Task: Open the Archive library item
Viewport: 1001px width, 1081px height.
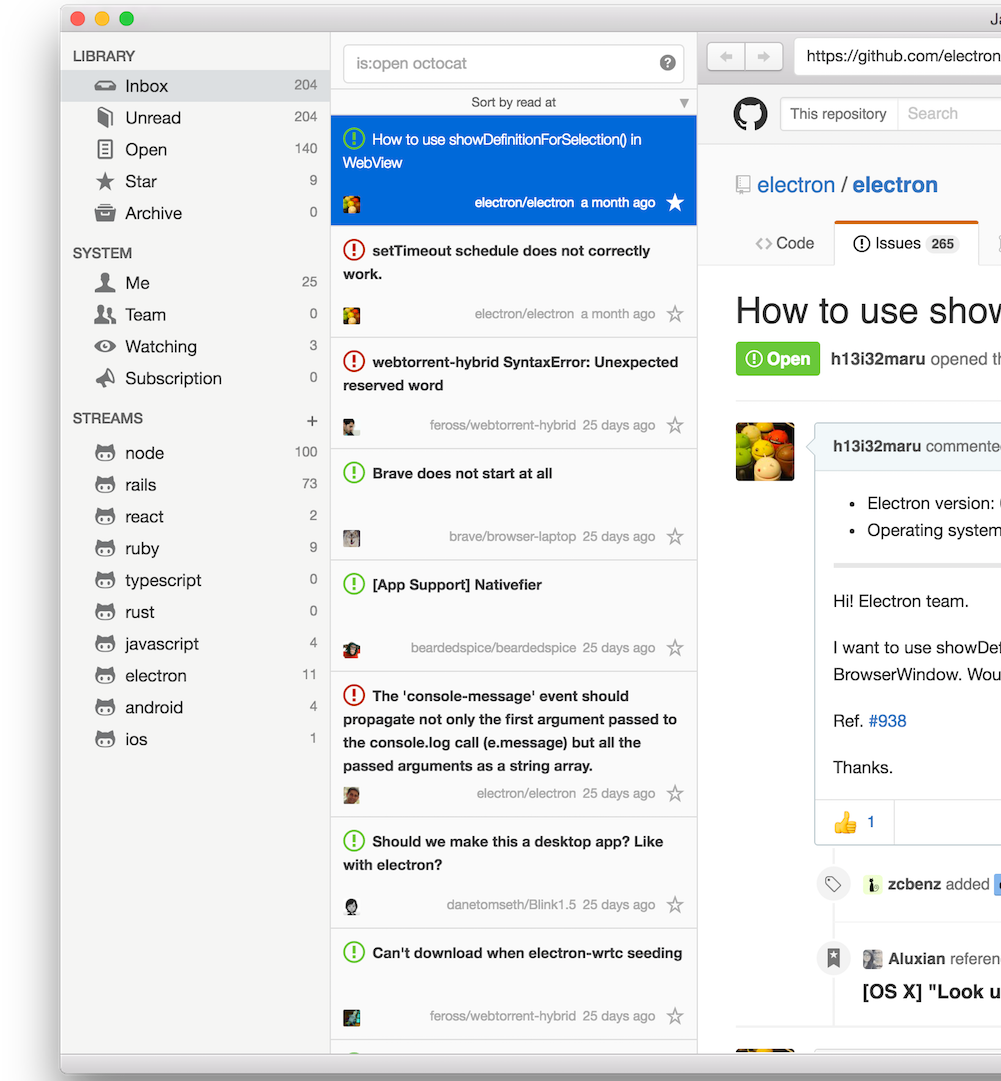Action: pos(195,213)
